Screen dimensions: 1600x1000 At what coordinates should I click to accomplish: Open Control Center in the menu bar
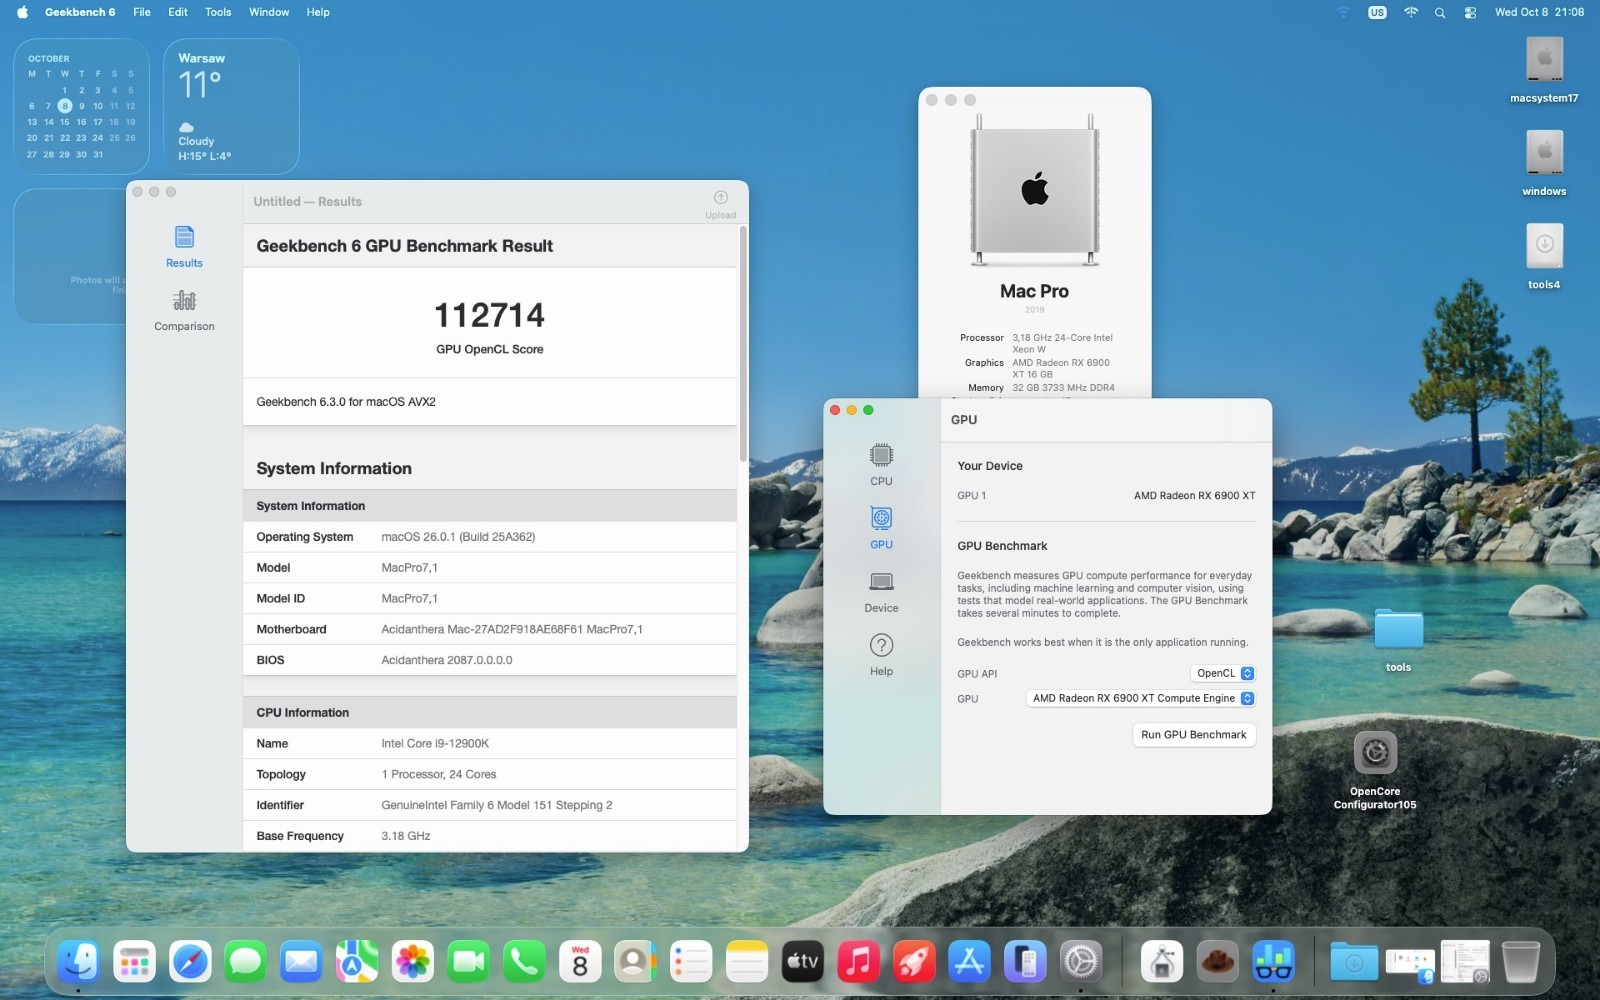1470,12
